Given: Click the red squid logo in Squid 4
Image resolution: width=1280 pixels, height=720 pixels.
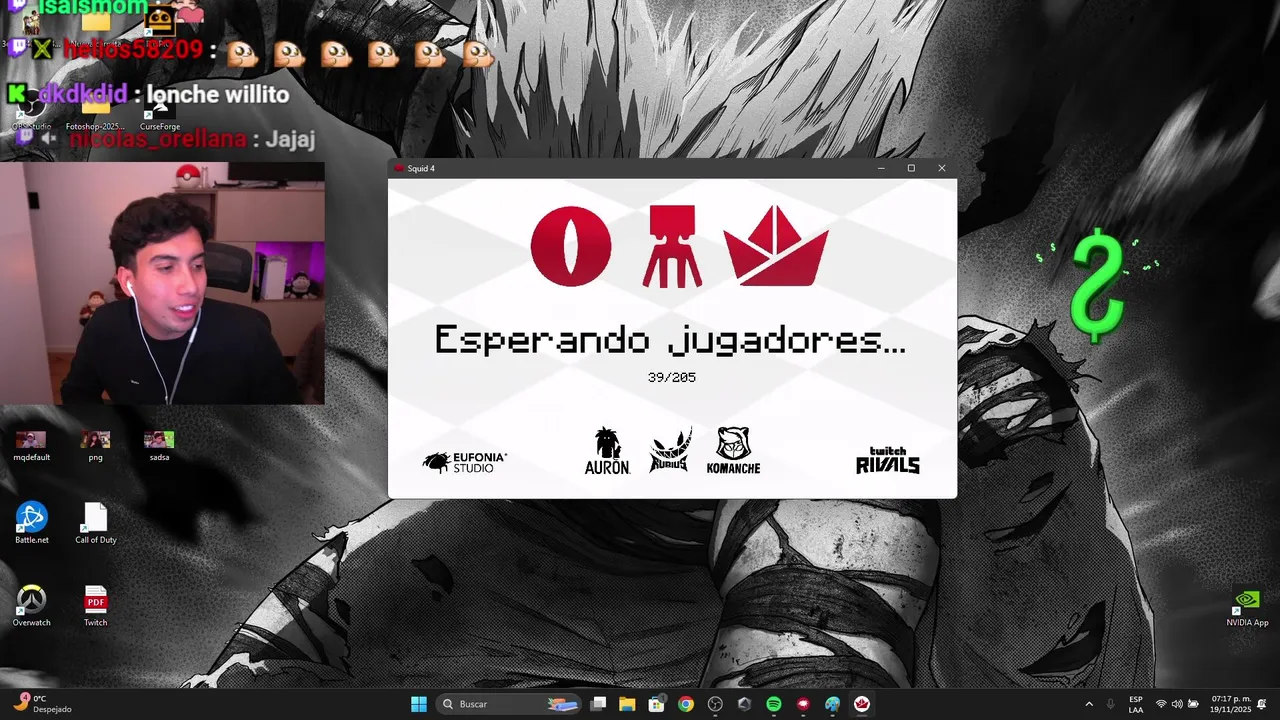Looking at the screenshot, I should pos(672,247).
